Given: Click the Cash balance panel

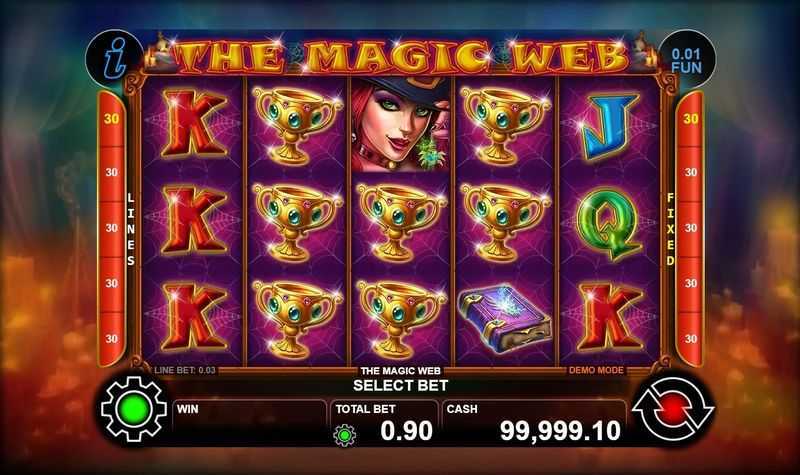Looking at the screenshot, I should click(534, 423).
